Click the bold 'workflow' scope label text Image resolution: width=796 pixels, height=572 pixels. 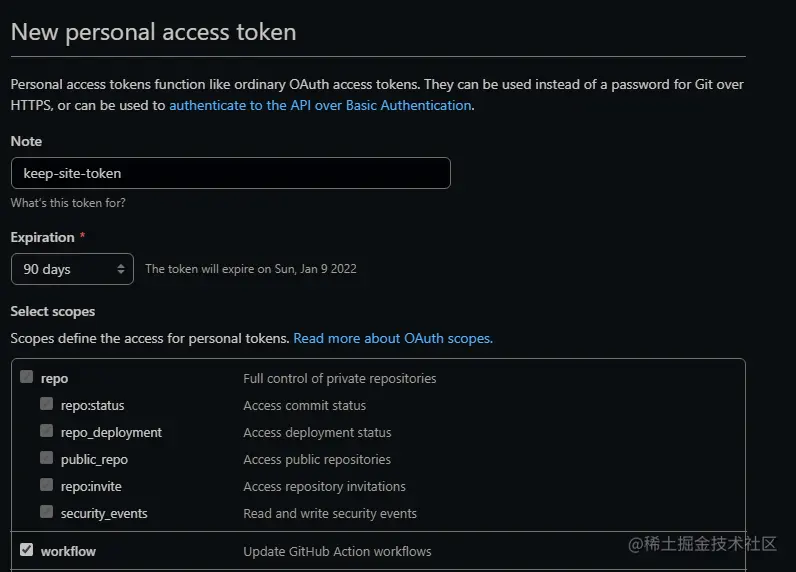(x=68, y=551)
